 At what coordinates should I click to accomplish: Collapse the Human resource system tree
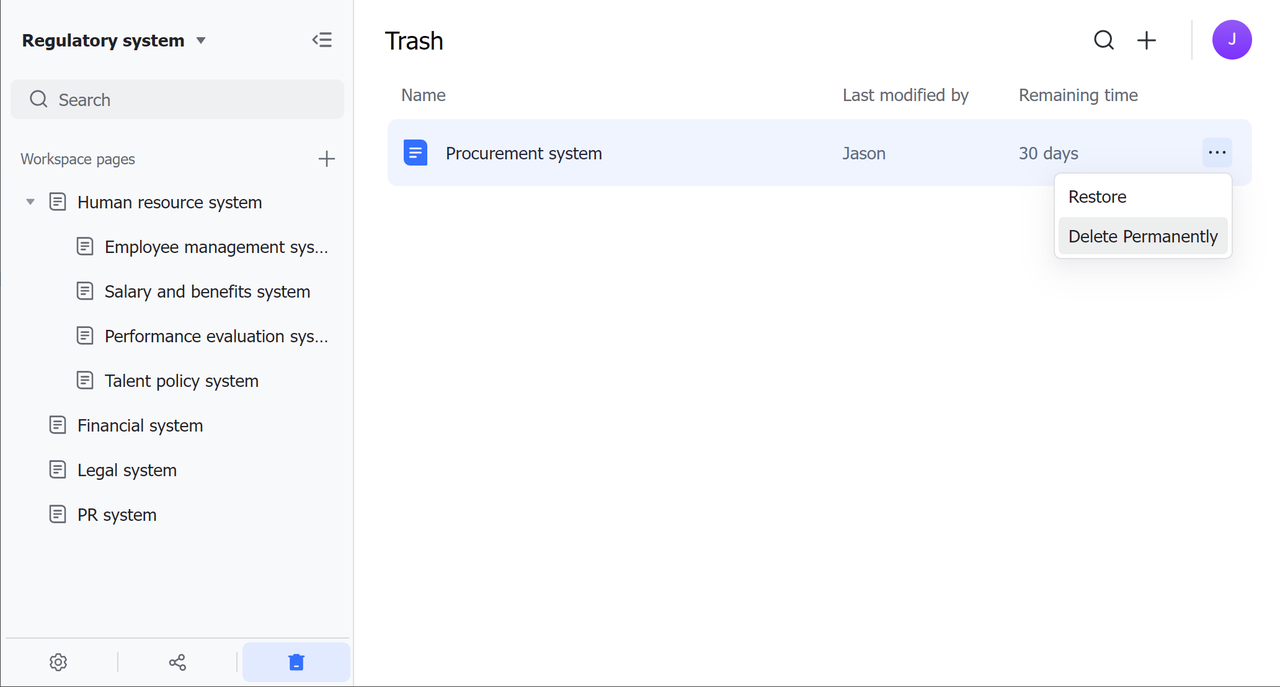30,202
